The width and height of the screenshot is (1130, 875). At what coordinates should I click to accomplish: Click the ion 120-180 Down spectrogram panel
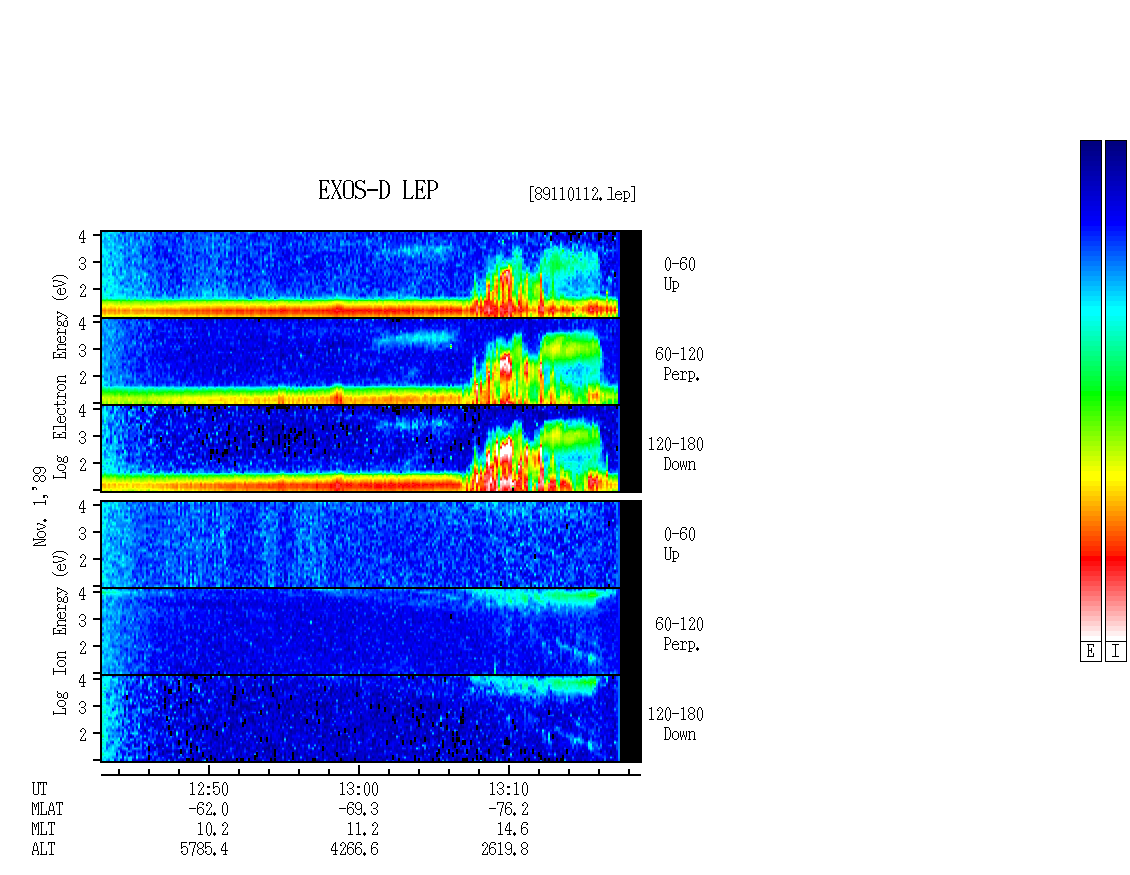[371, 719]
